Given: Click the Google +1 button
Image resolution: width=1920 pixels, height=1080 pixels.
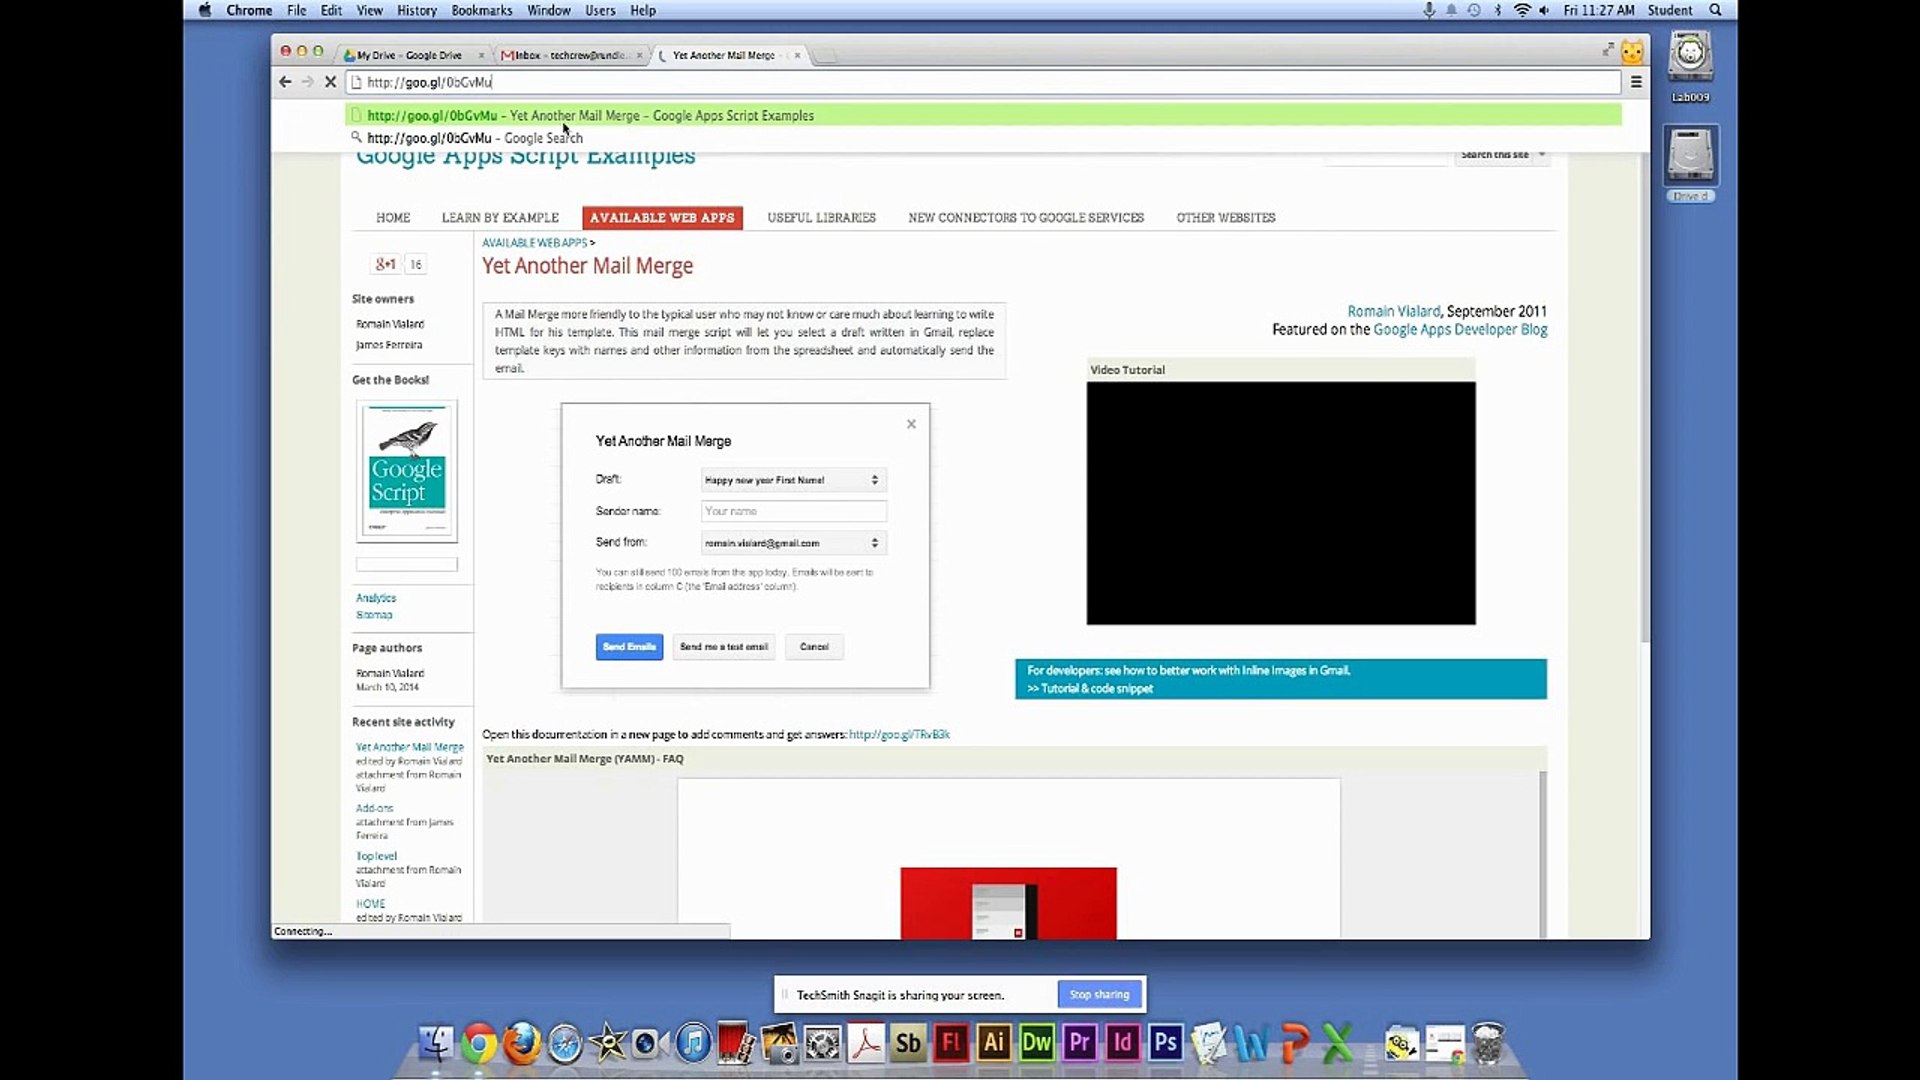Looking at the screenshot, I should pyautogui.click(x=386, y=264).
